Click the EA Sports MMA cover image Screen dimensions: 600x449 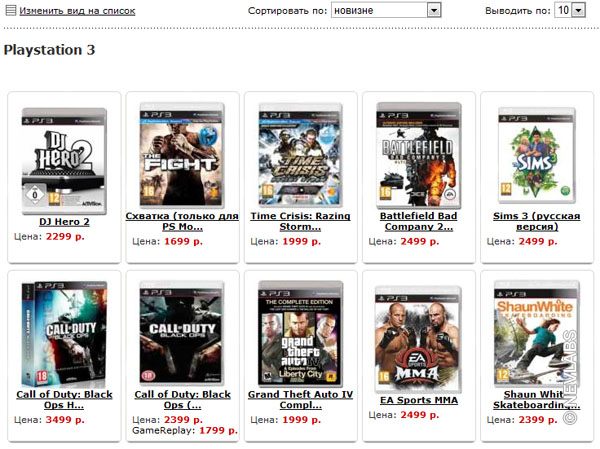419,340
